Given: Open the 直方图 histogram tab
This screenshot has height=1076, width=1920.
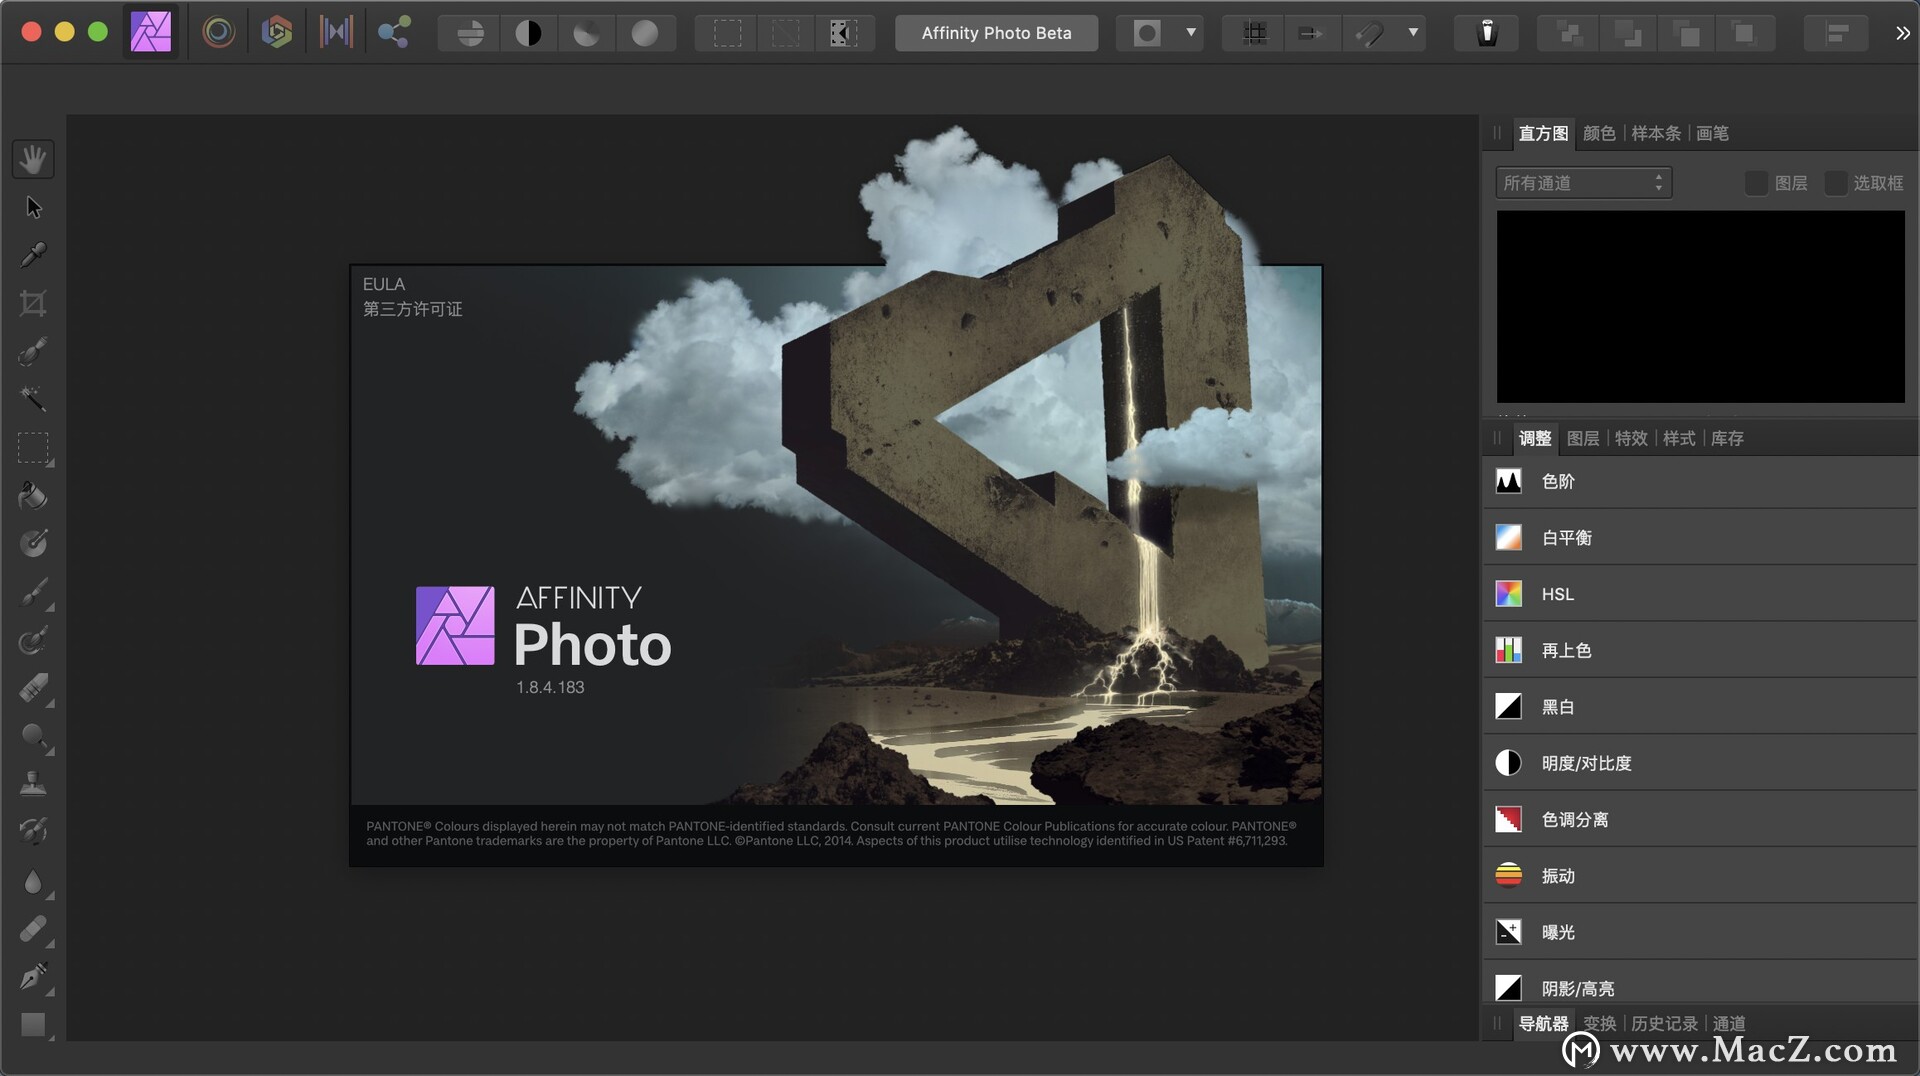Looking at the screenshot, I should [1543, 133].
